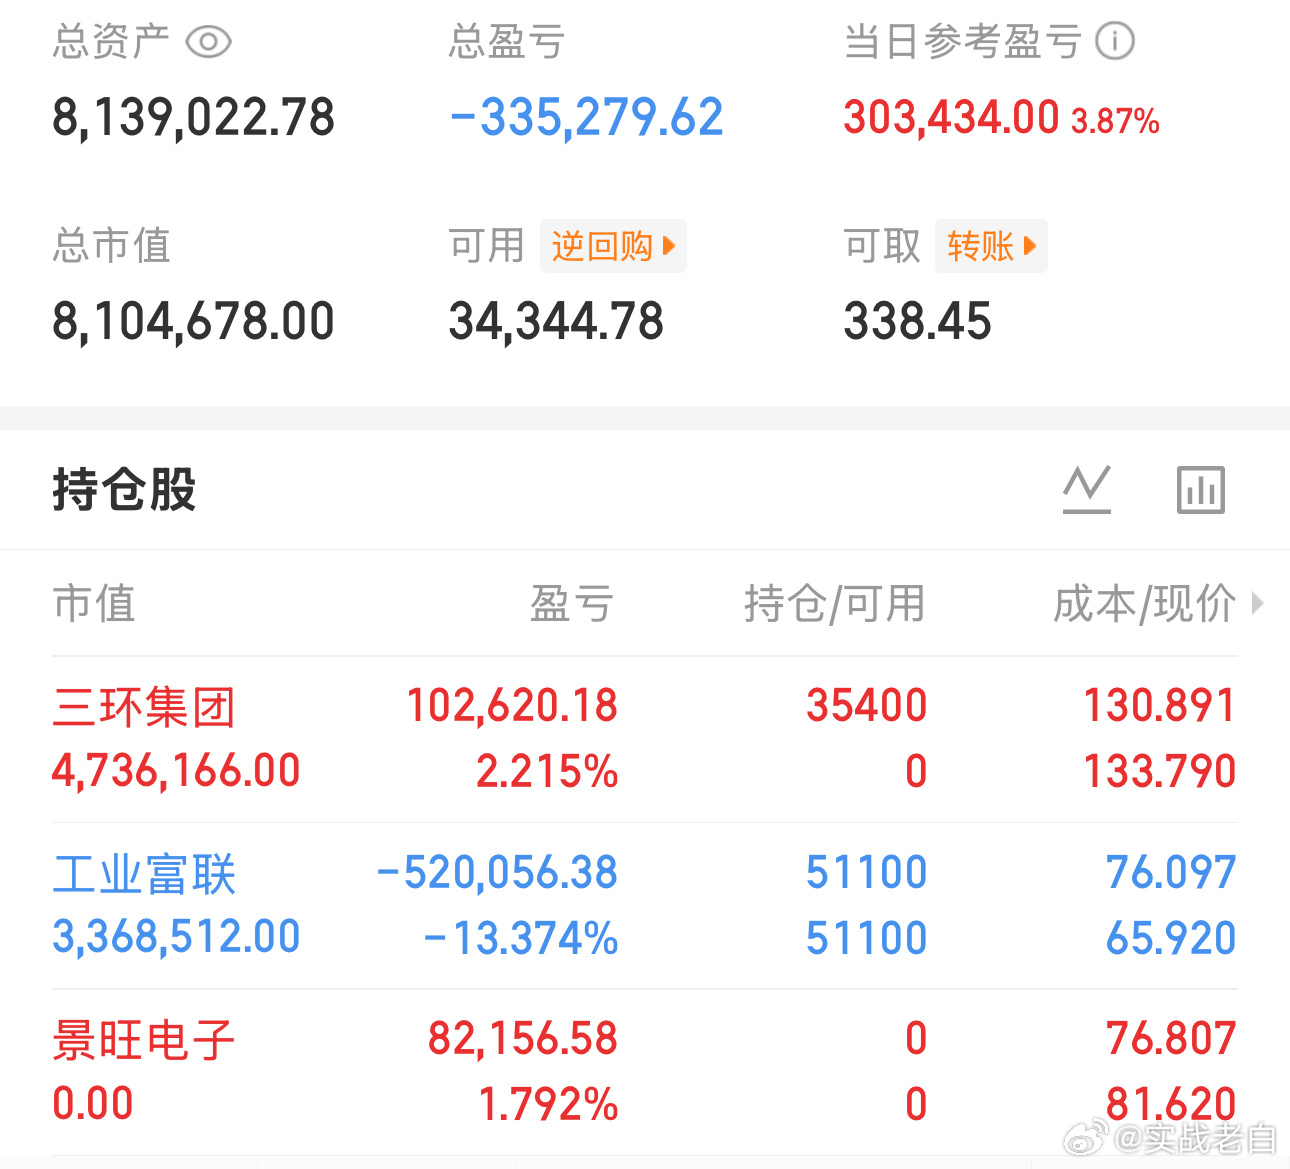Select total assets value 8,139,022.78

193,118
